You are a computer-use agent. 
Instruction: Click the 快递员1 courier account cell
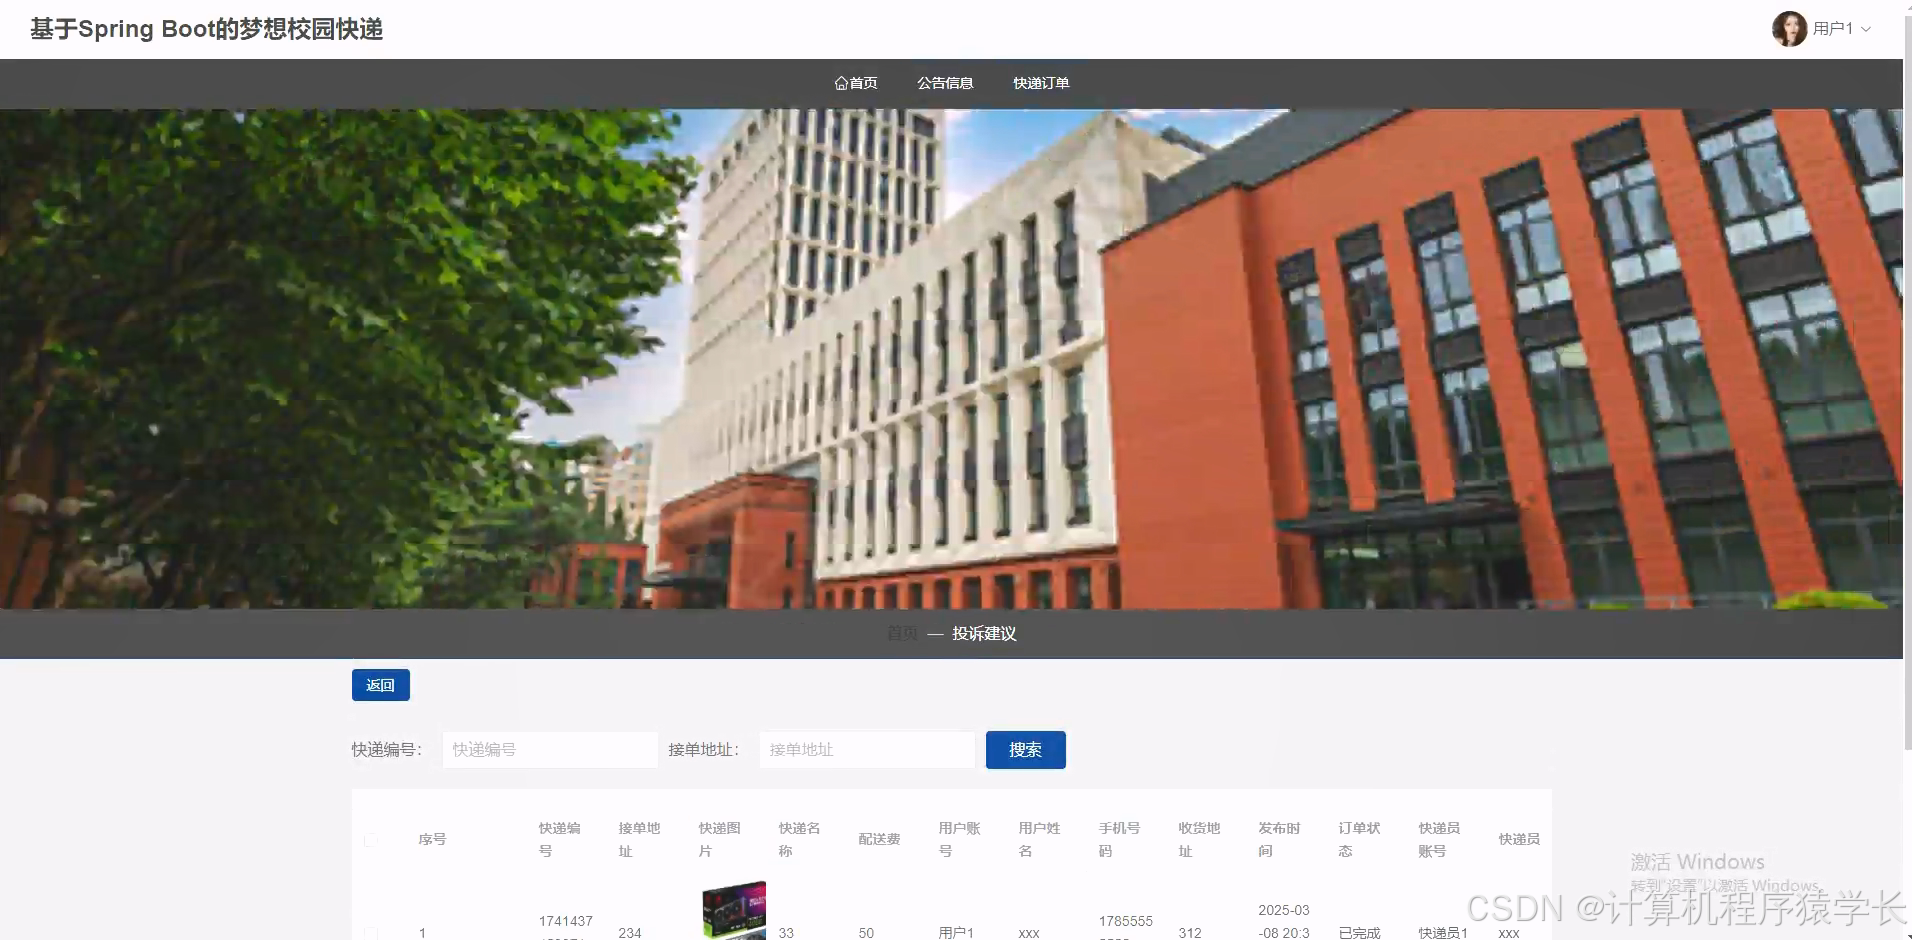[1443, 933]
